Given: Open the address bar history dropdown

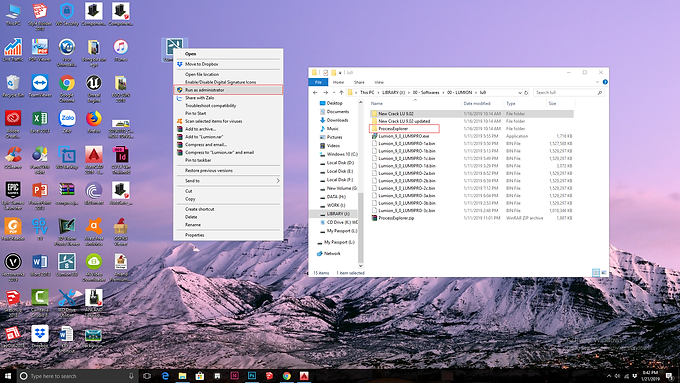Looking at the screenshot, I should [x=520, y=92].
